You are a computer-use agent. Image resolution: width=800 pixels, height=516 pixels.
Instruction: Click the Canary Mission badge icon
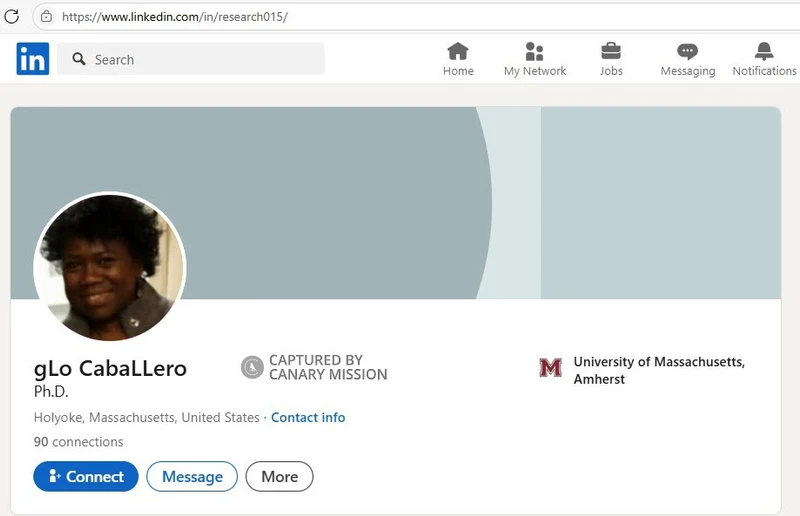252,368
